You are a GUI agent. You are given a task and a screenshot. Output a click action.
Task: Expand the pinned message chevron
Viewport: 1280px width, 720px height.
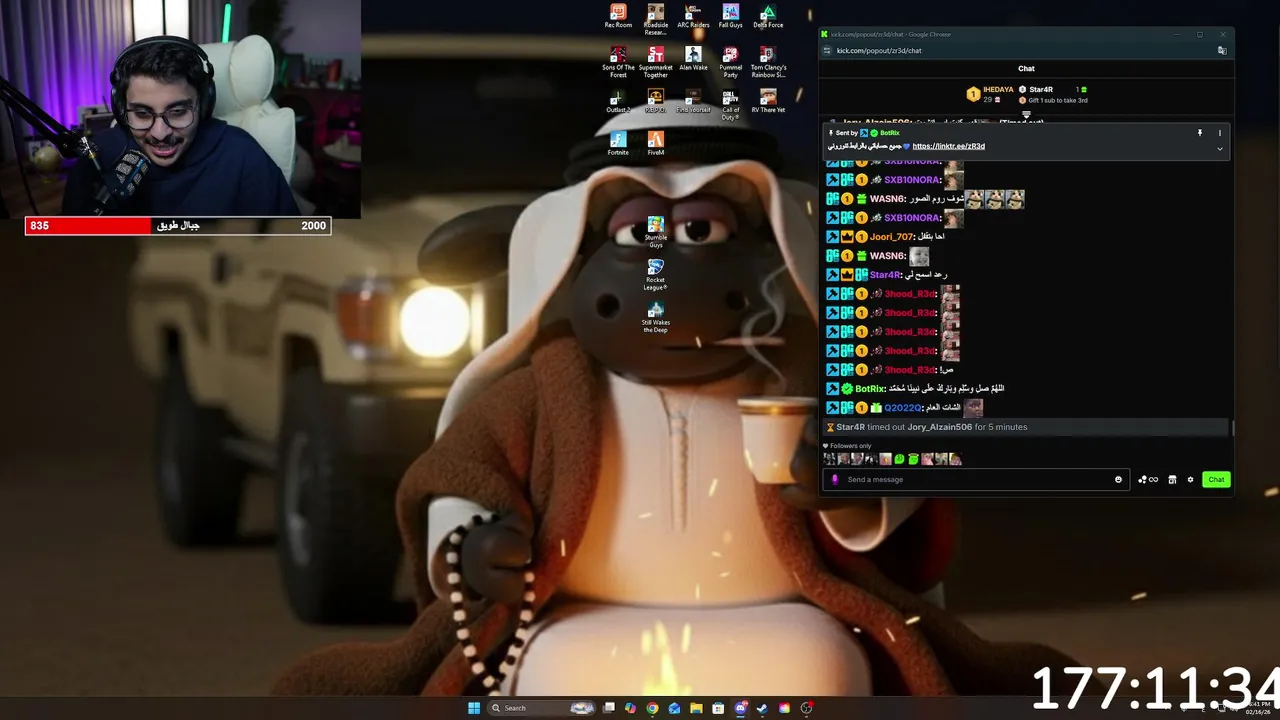[1219, 149]
